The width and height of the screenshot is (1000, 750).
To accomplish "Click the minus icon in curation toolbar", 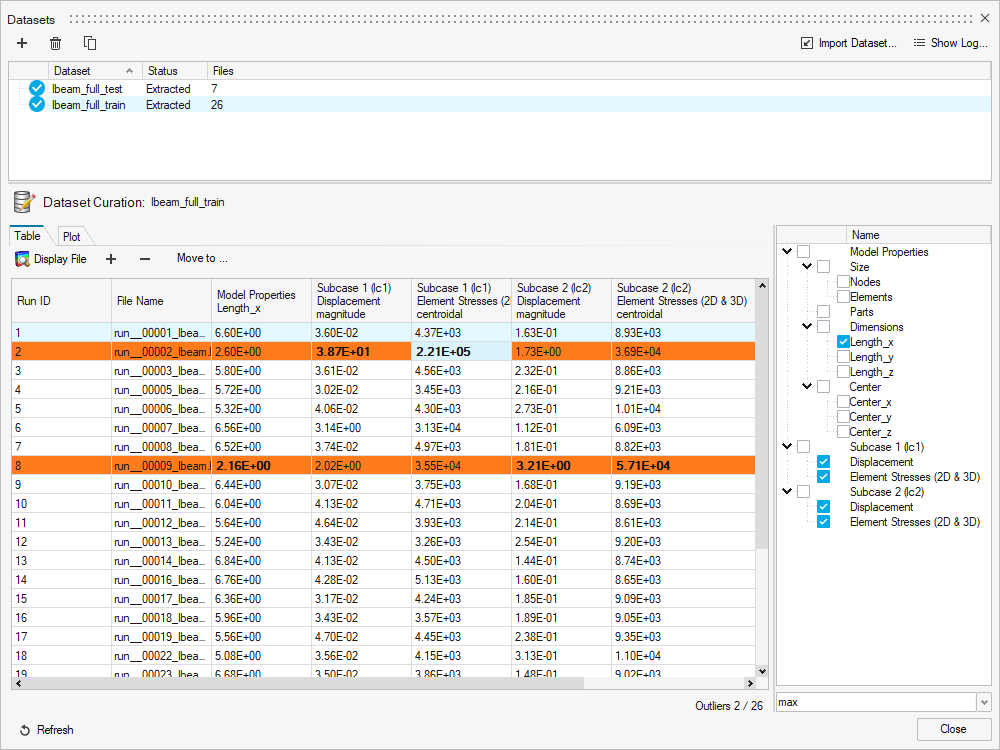I will tap(145, 259).
